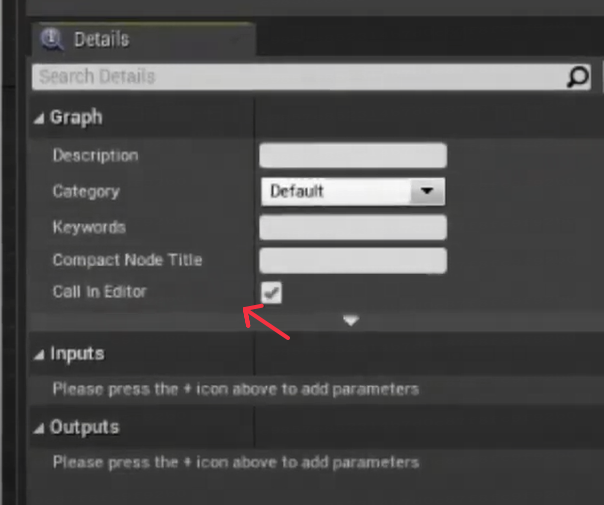Select the Details tab
Viewport: 604px width, 505px height.
point(143,39)
